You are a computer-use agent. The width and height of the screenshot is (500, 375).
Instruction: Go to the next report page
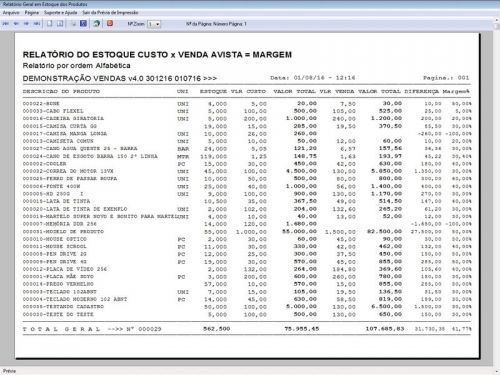tap(26, 24)
